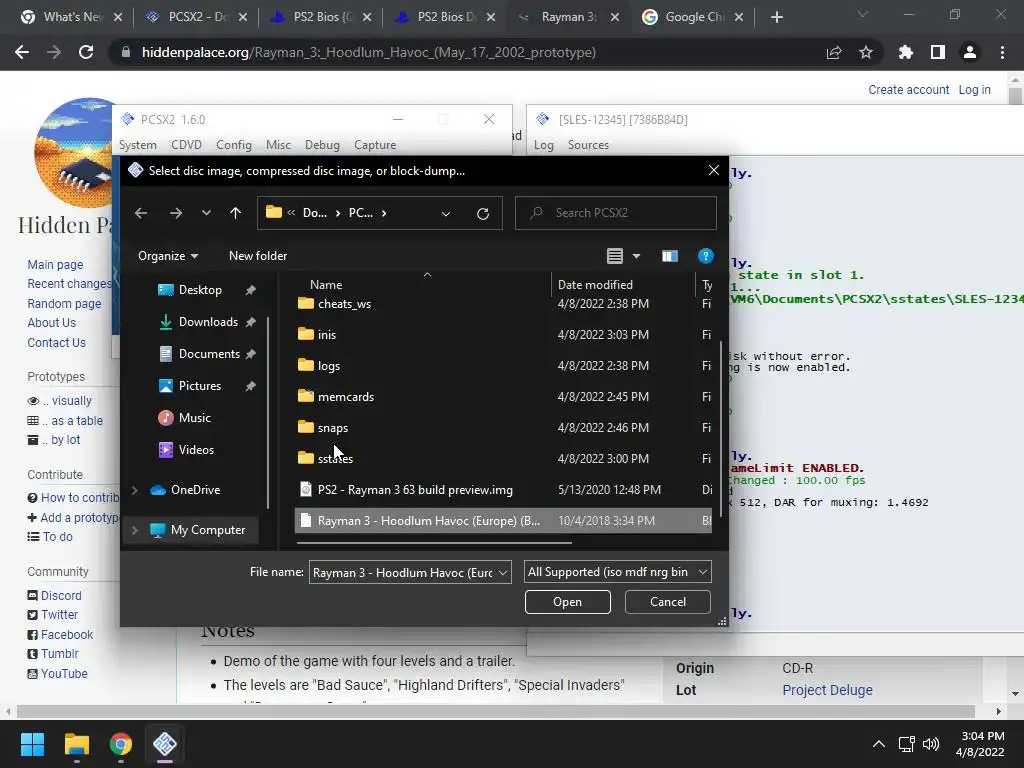This screenshot has width=1024, height=768.
Task: Select Documents in the navigation pane
Action: [x=209, y=354]
